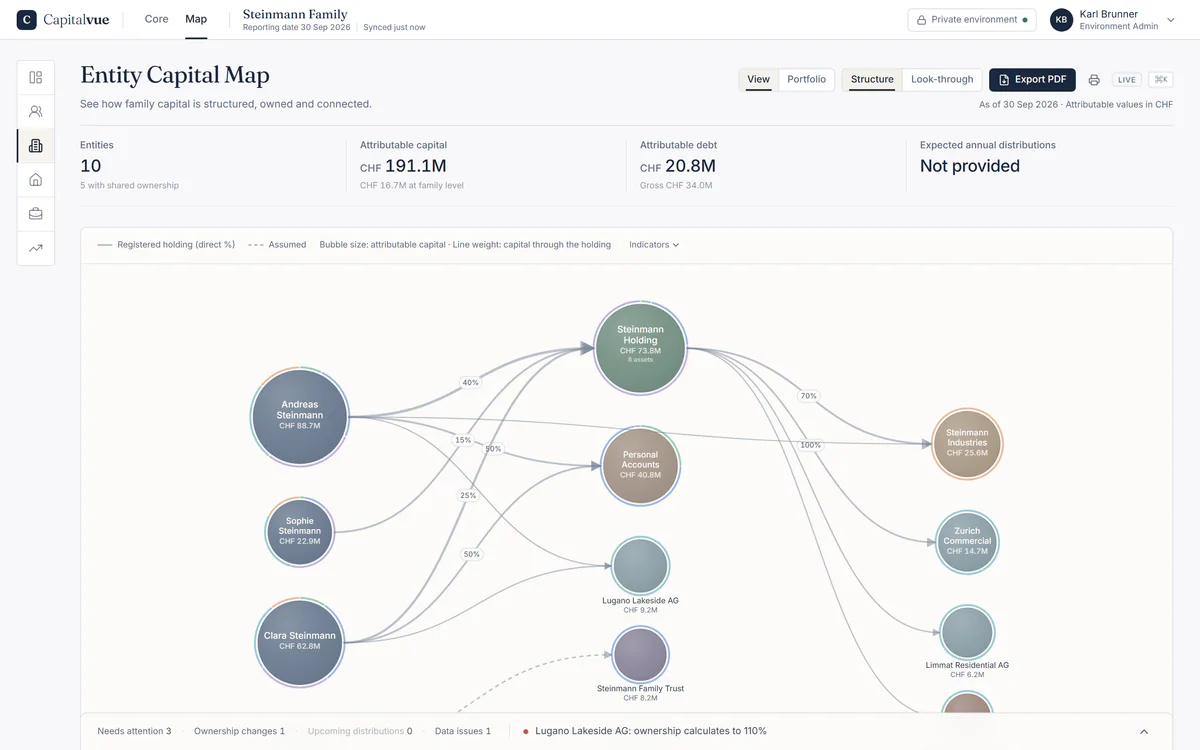Print the entity capital map
This screenshot has height=750, width=1200.
[1094, 80]
